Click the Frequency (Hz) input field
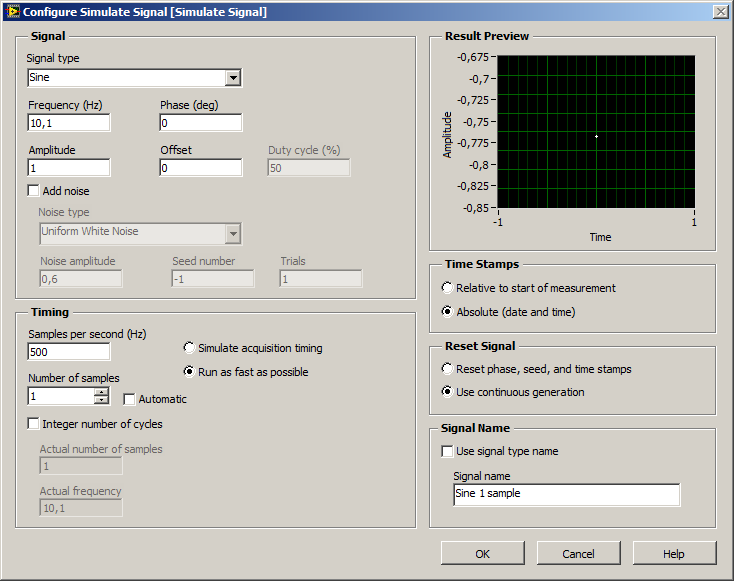Screen dimensions: 734x581 pos(69,123)
